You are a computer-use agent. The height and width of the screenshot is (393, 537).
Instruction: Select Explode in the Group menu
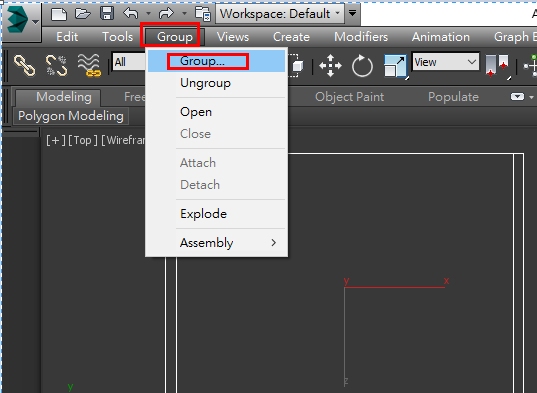tap(216, 214)
